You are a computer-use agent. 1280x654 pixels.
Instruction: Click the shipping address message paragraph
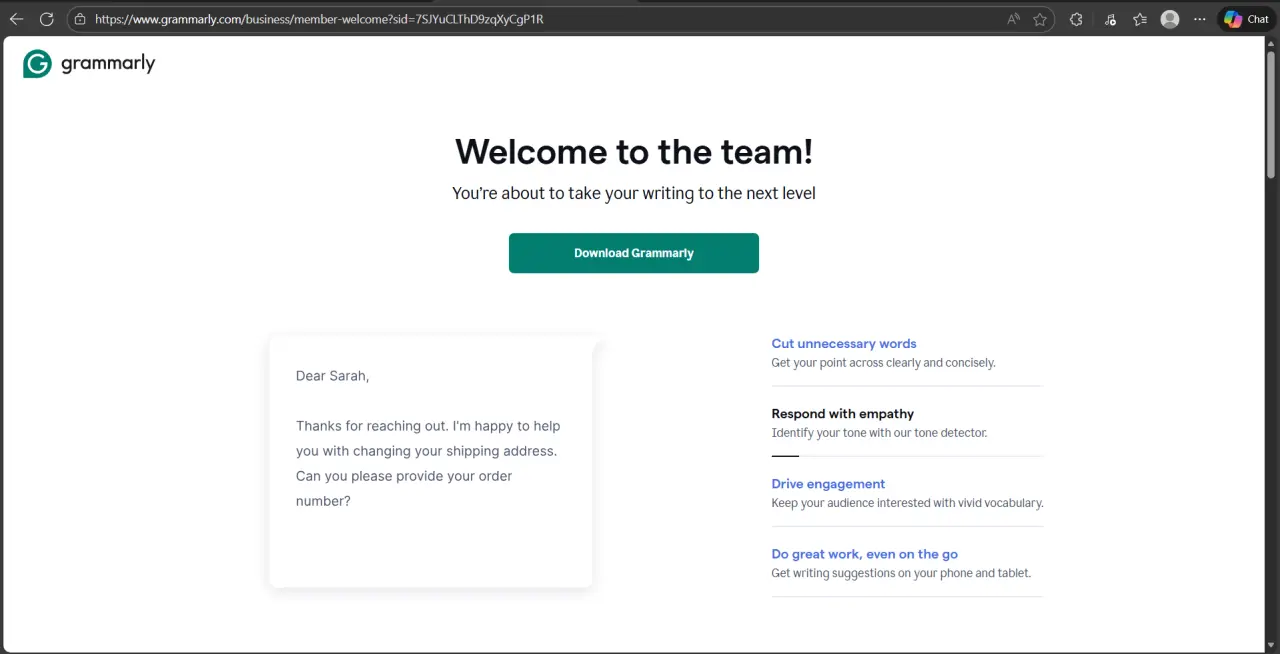[x=428, y=463]
